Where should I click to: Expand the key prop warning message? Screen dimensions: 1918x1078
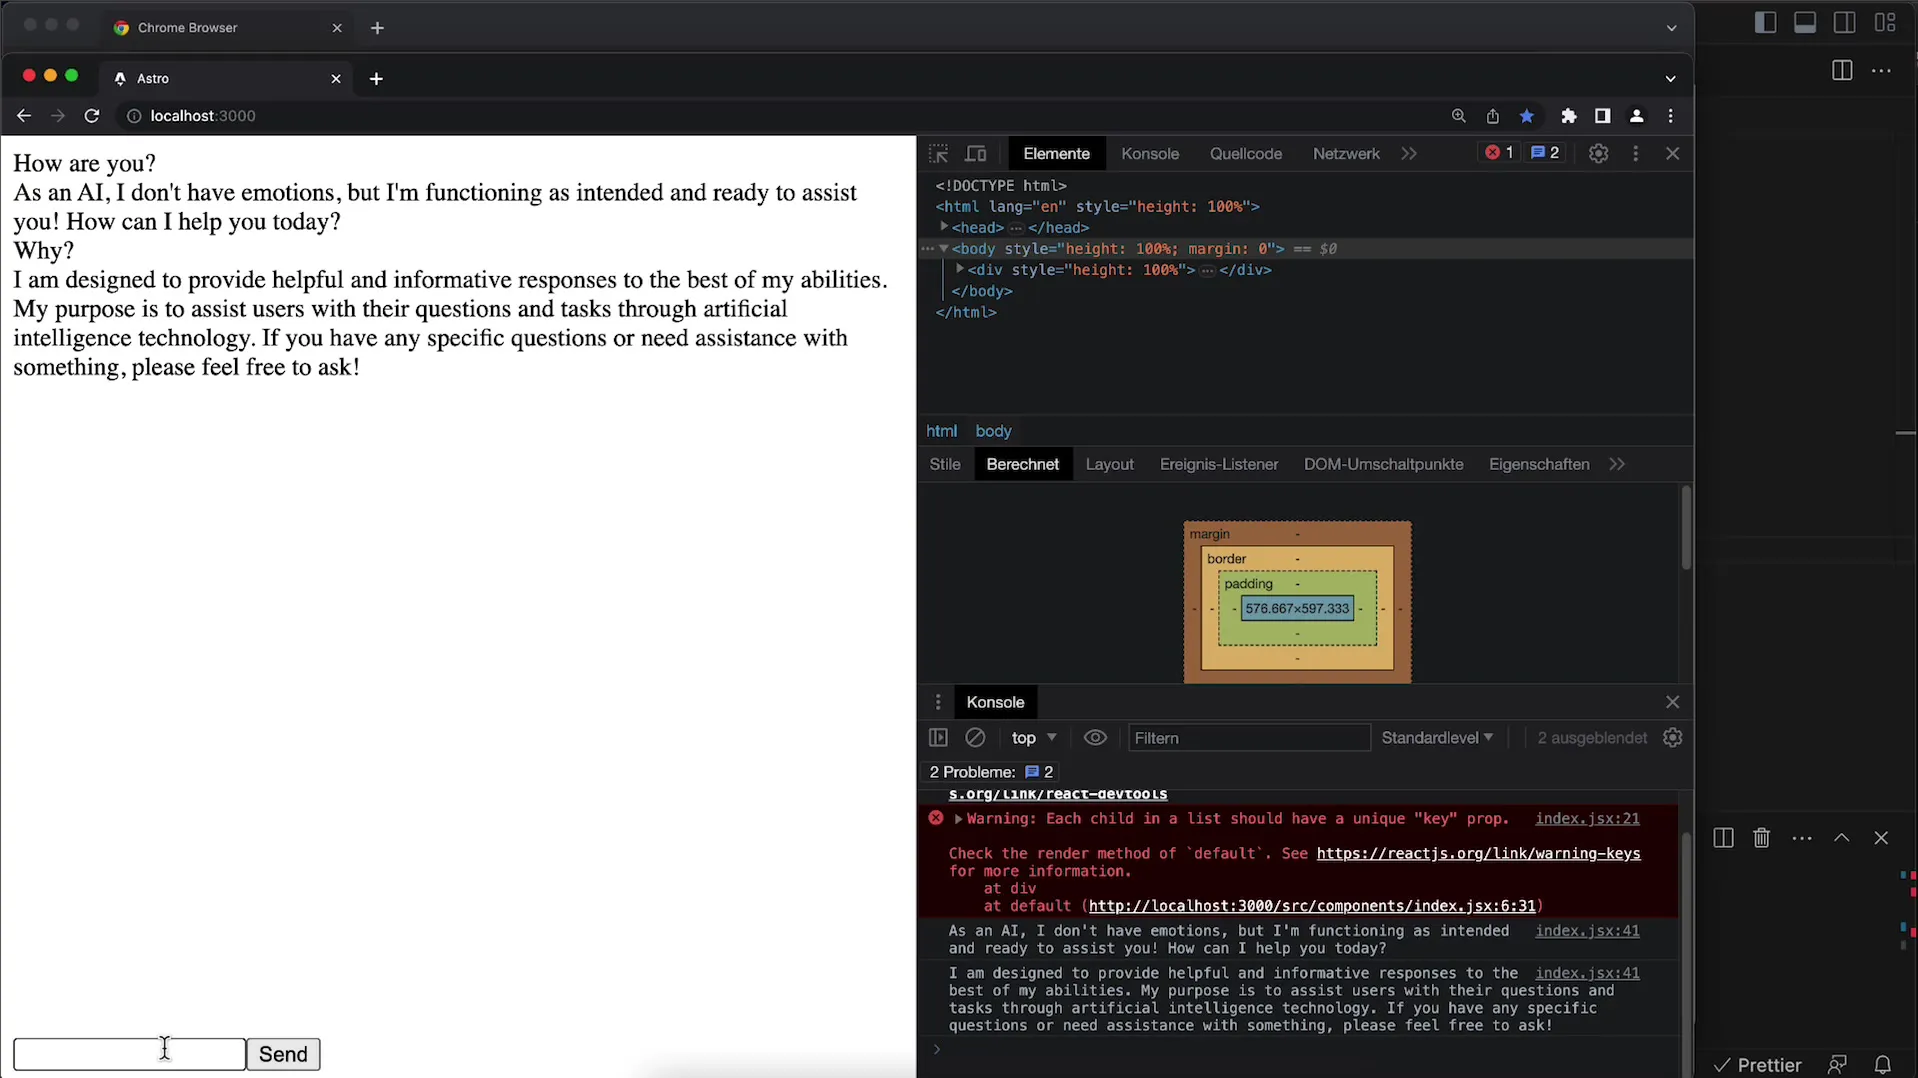(x=958, y=819)
